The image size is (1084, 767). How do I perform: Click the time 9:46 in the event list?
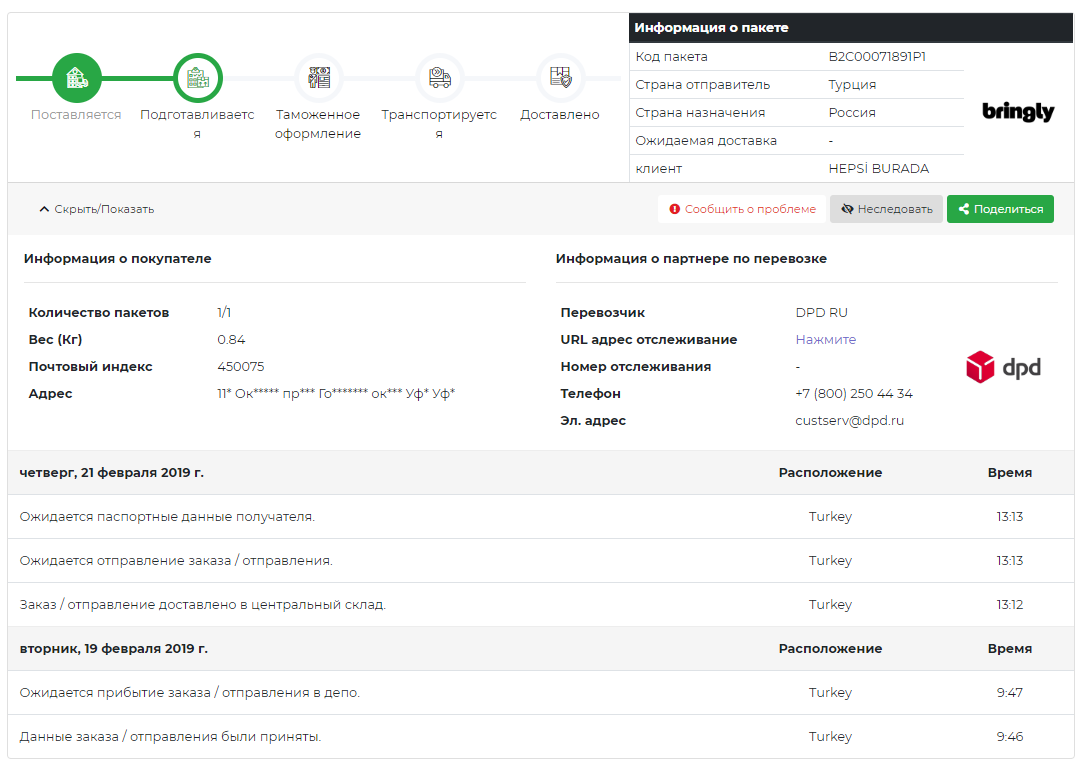(x=1009, y=737)
